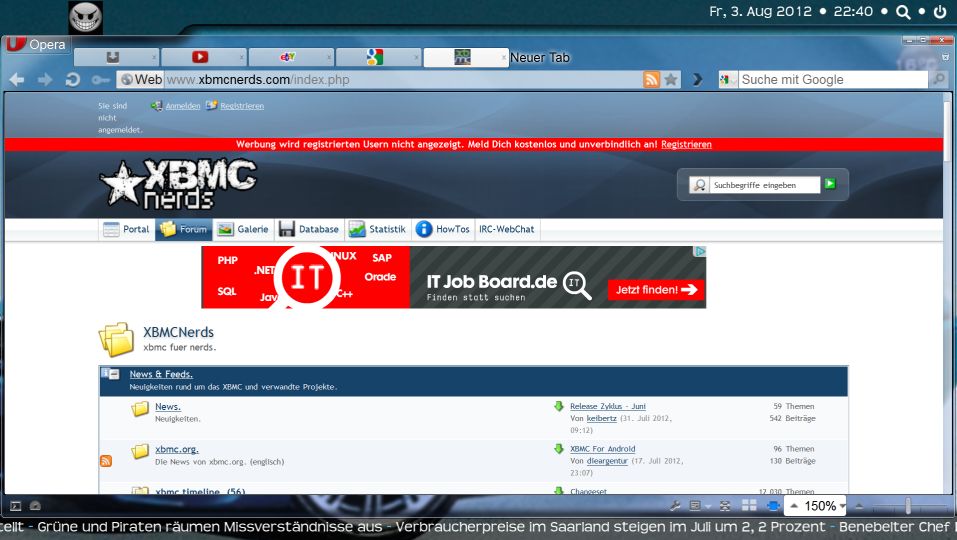Focus the address bar showing xbmcnerds.com

(x=403, y=79)
